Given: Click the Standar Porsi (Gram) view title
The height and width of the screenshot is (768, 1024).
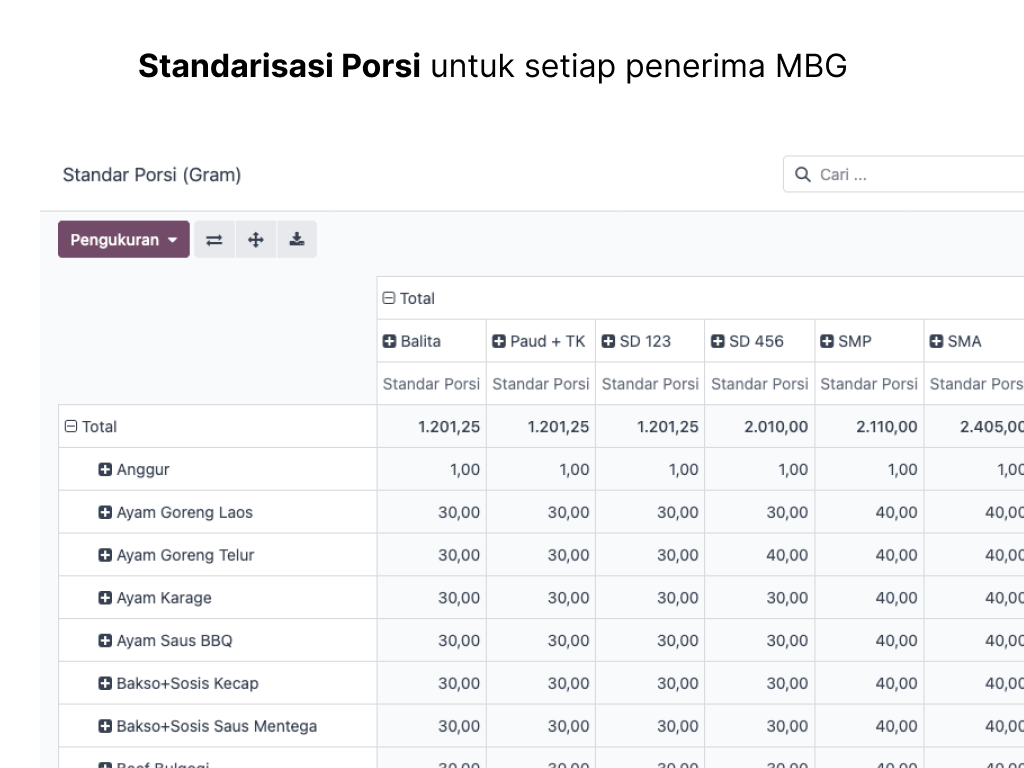Looking at the screenshot, I should pyautogui.click(x=152, y=174).
